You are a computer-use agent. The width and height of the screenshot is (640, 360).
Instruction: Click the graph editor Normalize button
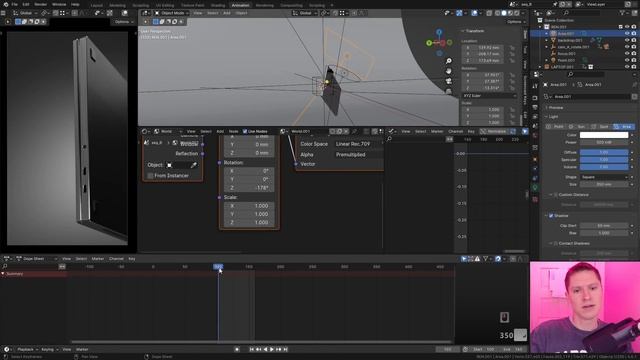tap(494, 131)
